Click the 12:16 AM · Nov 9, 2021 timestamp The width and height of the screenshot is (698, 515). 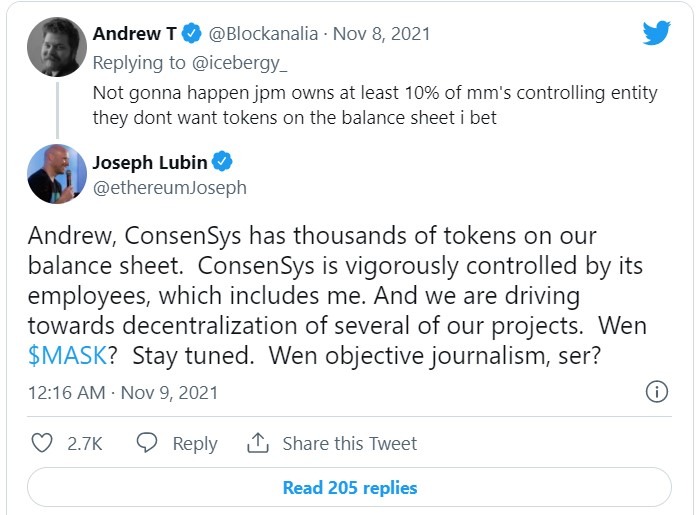(x=122, y=391)
